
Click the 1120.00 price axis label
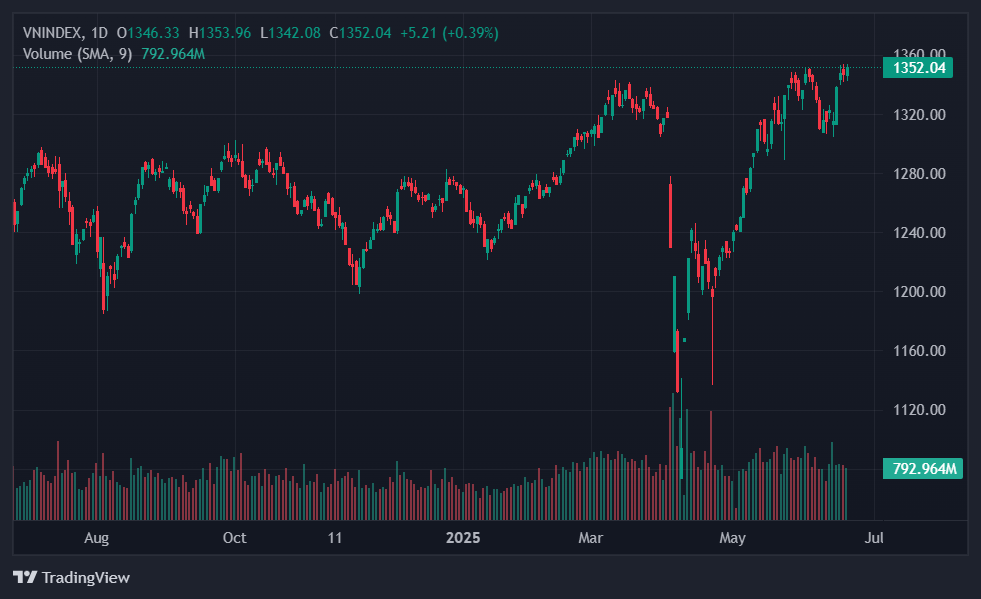[x=917, y=410]
